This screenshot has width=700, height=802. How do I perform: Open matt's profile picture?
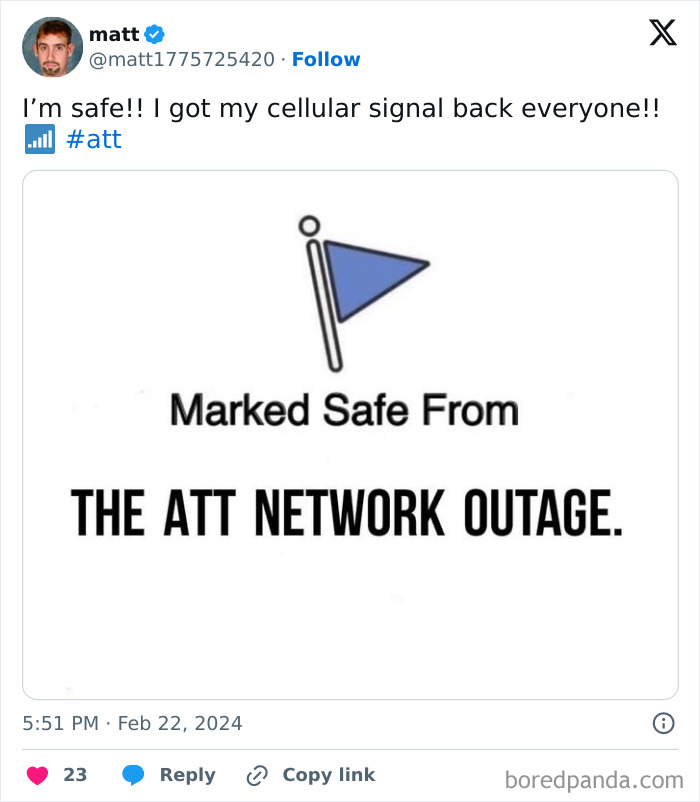pos(52,47)
